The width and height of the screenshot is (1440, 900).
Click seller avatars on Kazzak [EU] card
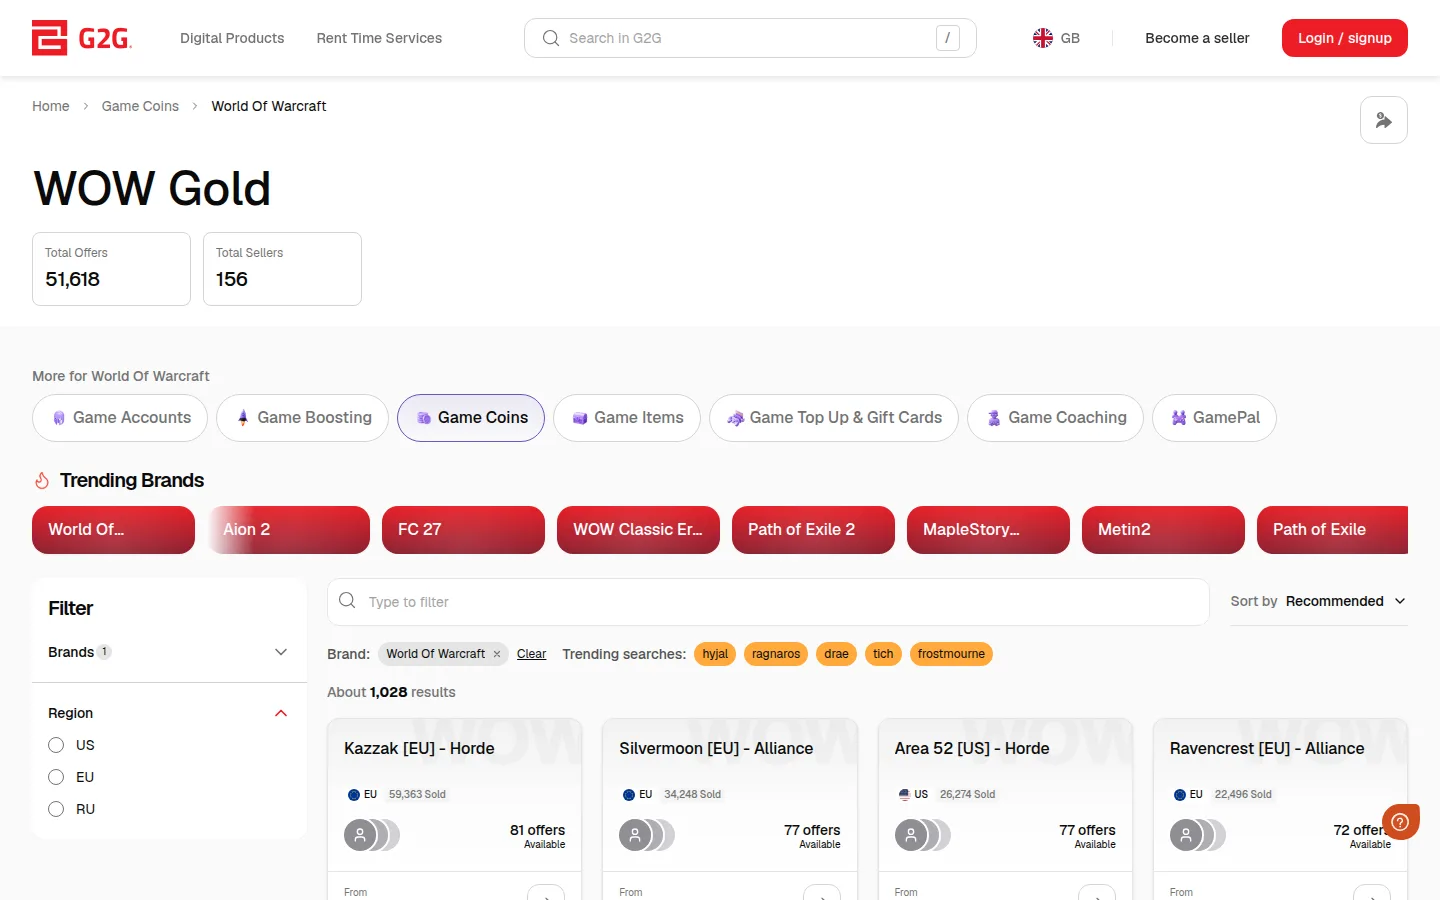[x=372, y=835]
